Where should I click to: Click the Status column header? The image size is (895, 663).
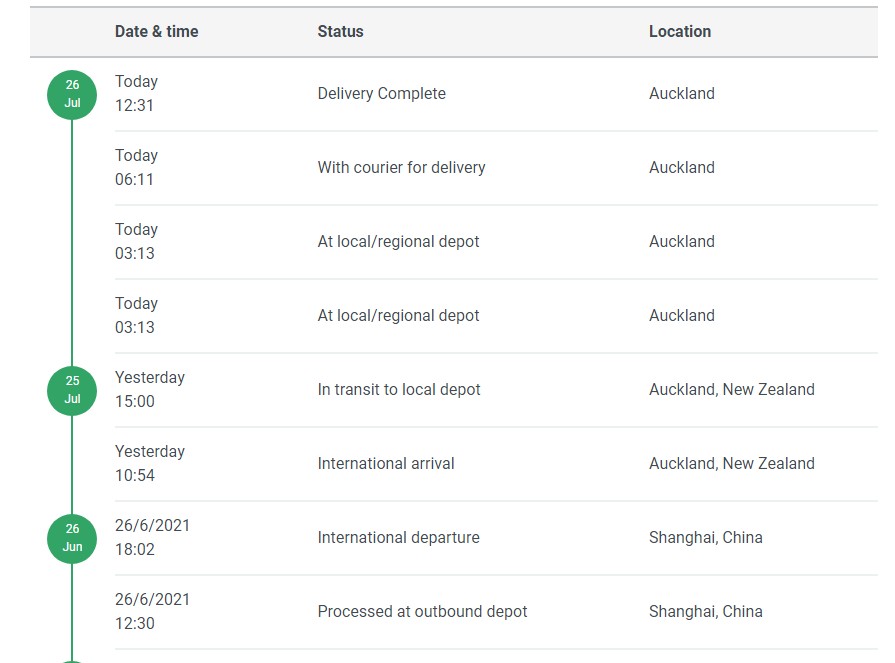click(x=340, y=31)
